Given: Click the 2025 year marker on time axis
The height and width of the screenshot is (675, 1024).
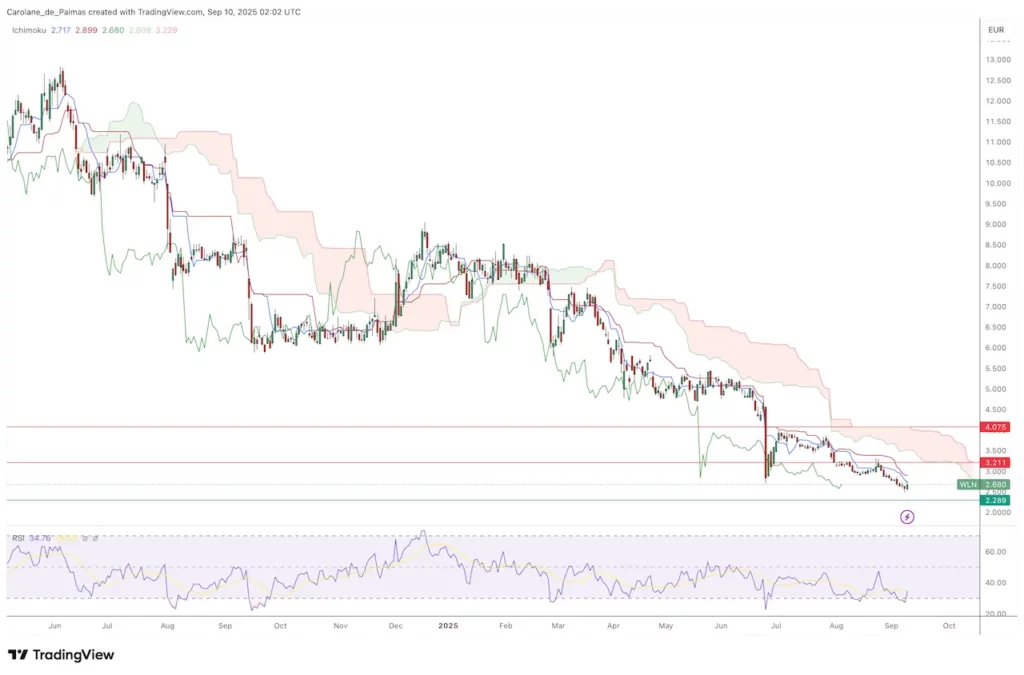Looking at the screenshot, I should pos(448,625).
